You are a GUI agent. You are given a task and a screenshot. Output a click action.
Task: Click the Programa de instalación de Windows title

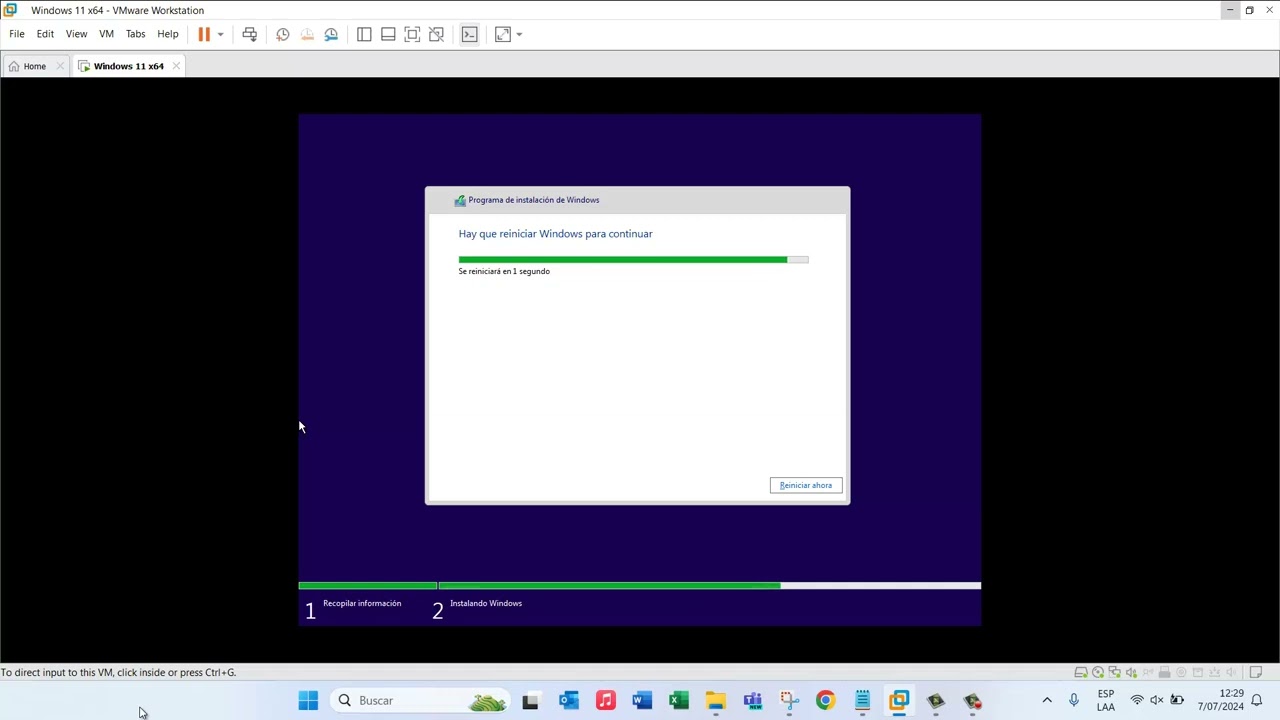[x=534, y=200]
